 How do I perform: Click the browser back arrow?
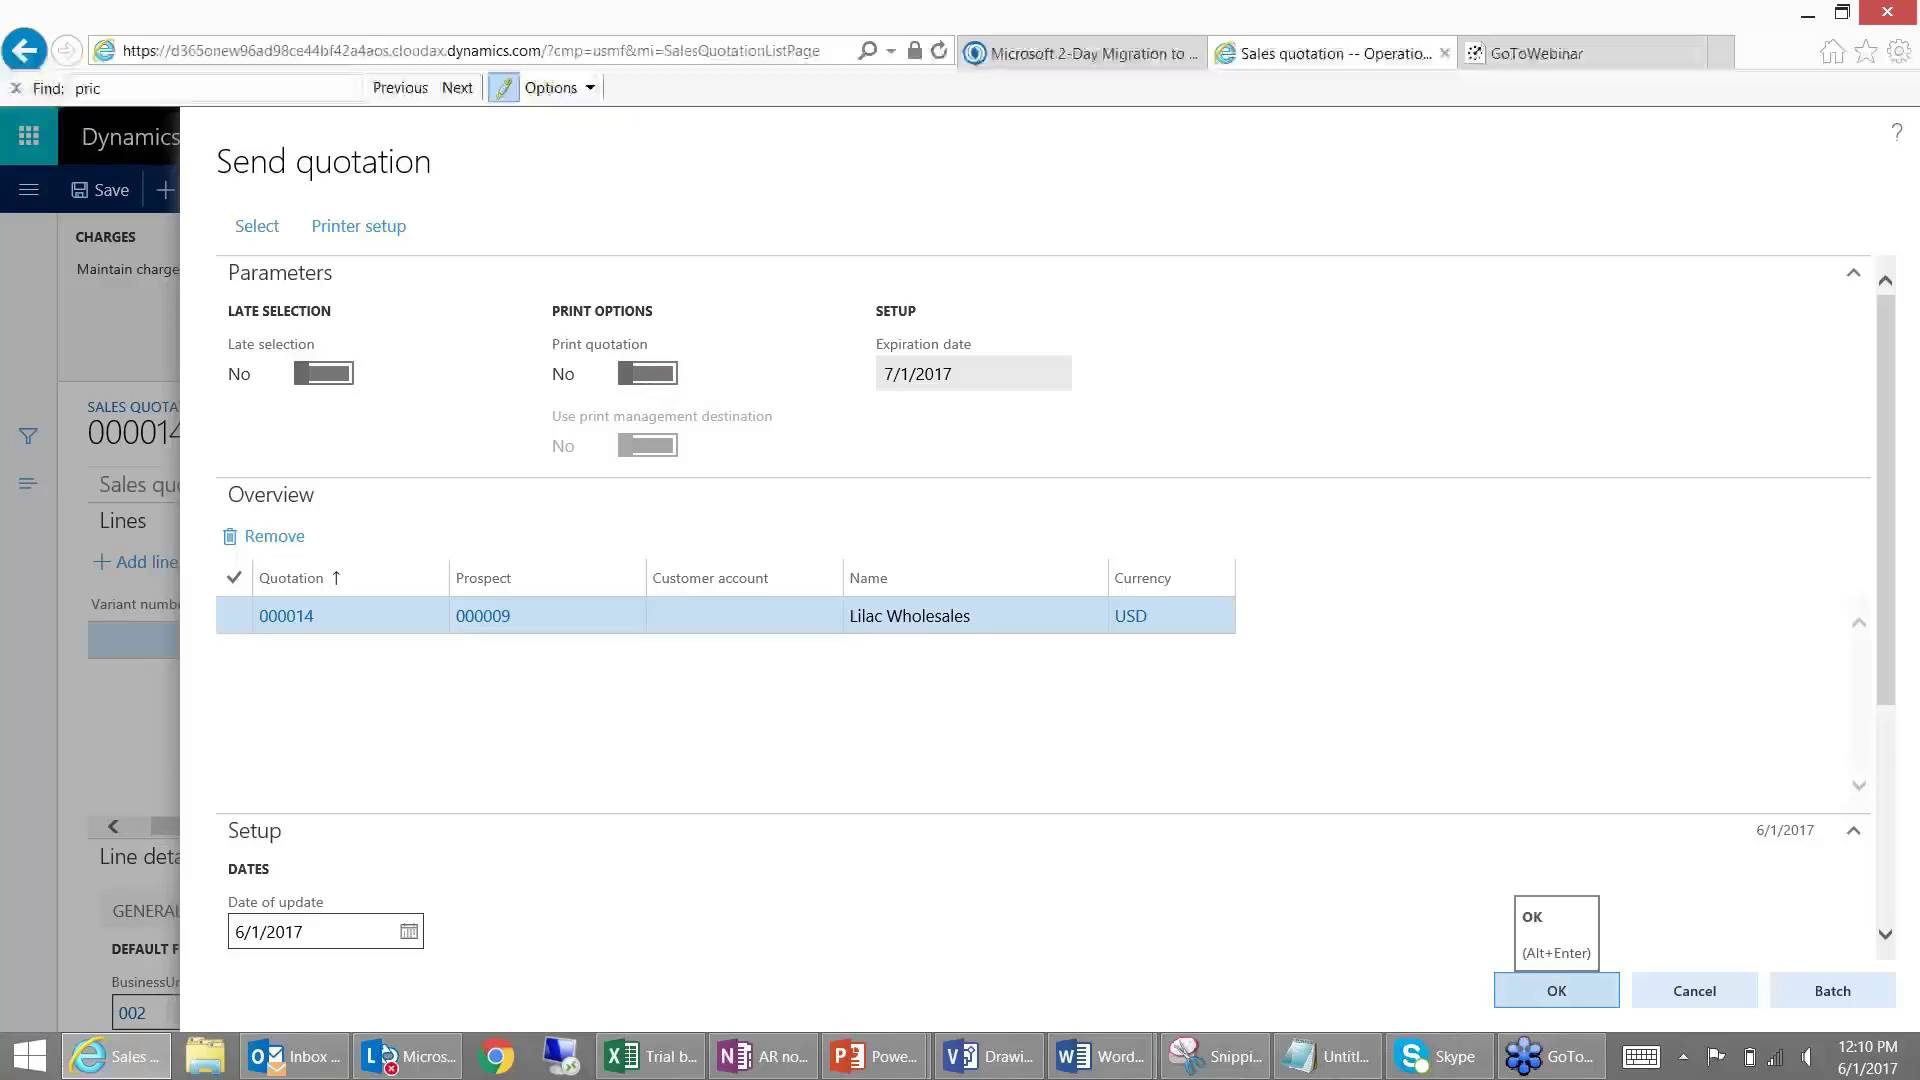tap(23, 49)
